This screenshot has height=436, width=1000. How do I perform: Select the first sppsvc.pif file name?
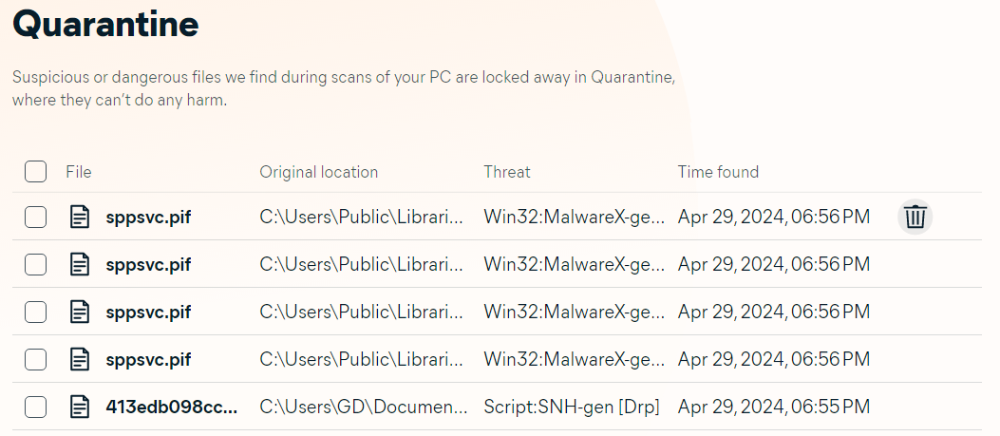(149, 217)
